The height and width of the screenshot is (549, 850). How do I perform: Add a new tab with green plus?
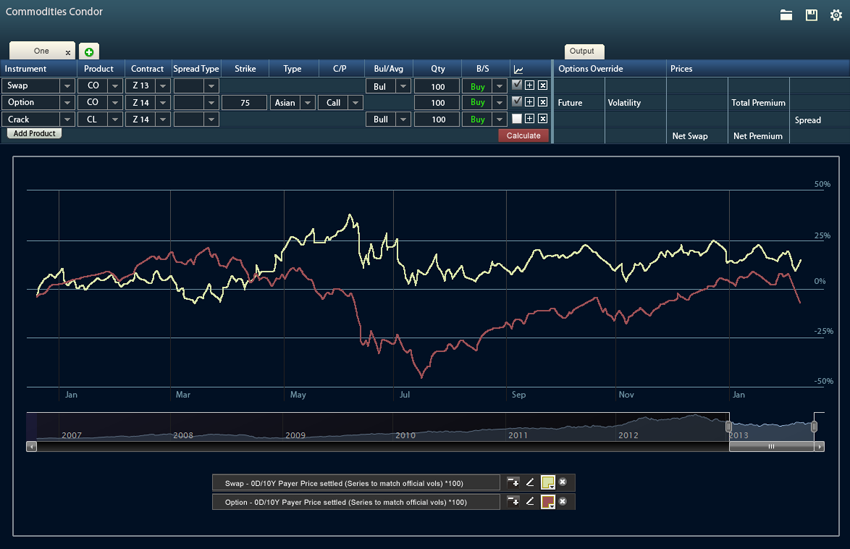(x=89, y=52)
